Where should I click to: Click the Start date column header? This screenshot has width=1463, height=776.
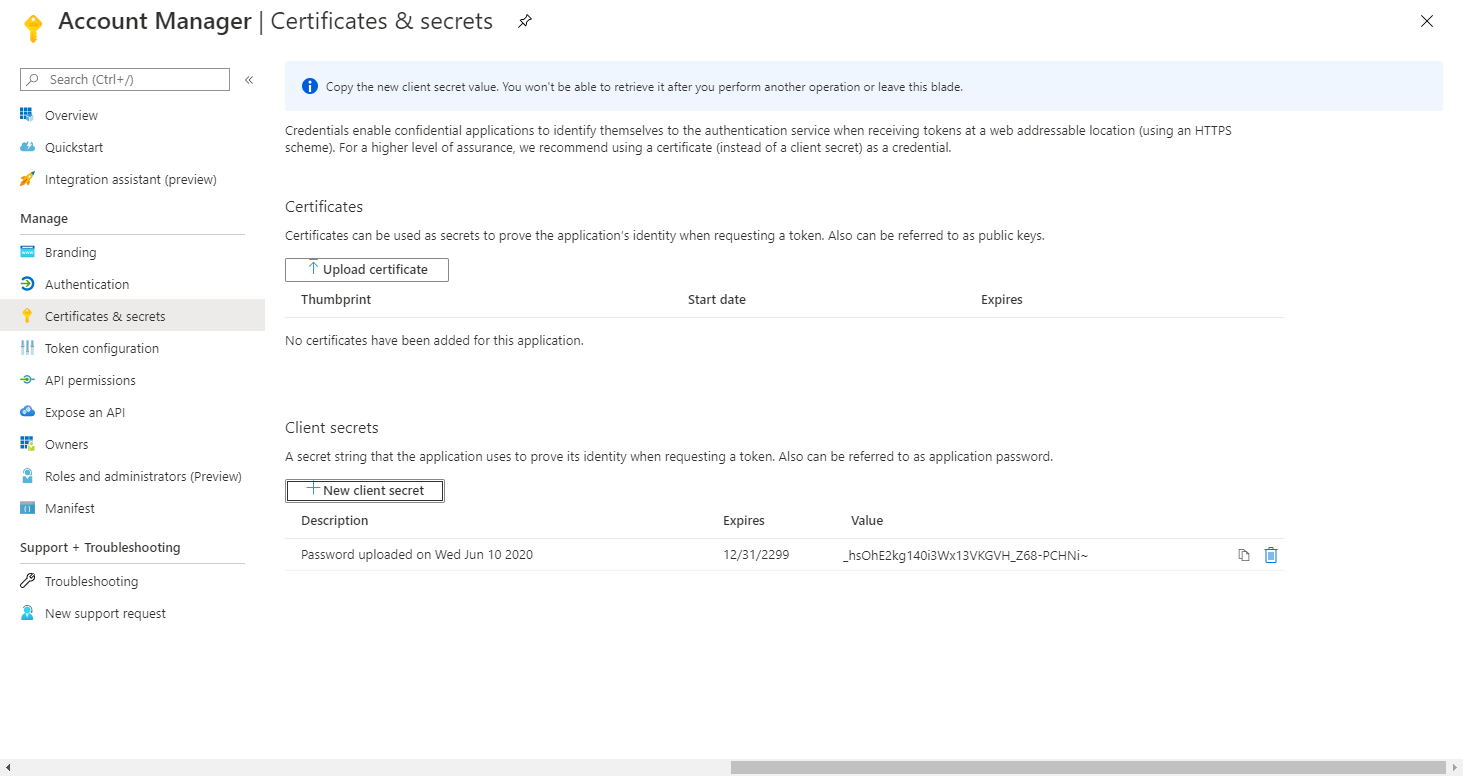pyautogui.click(x=717, y=299)
